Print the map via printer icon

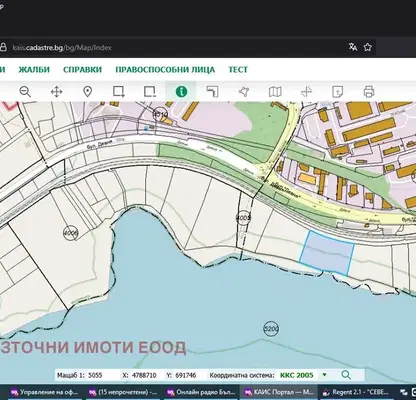click(369, 91)
